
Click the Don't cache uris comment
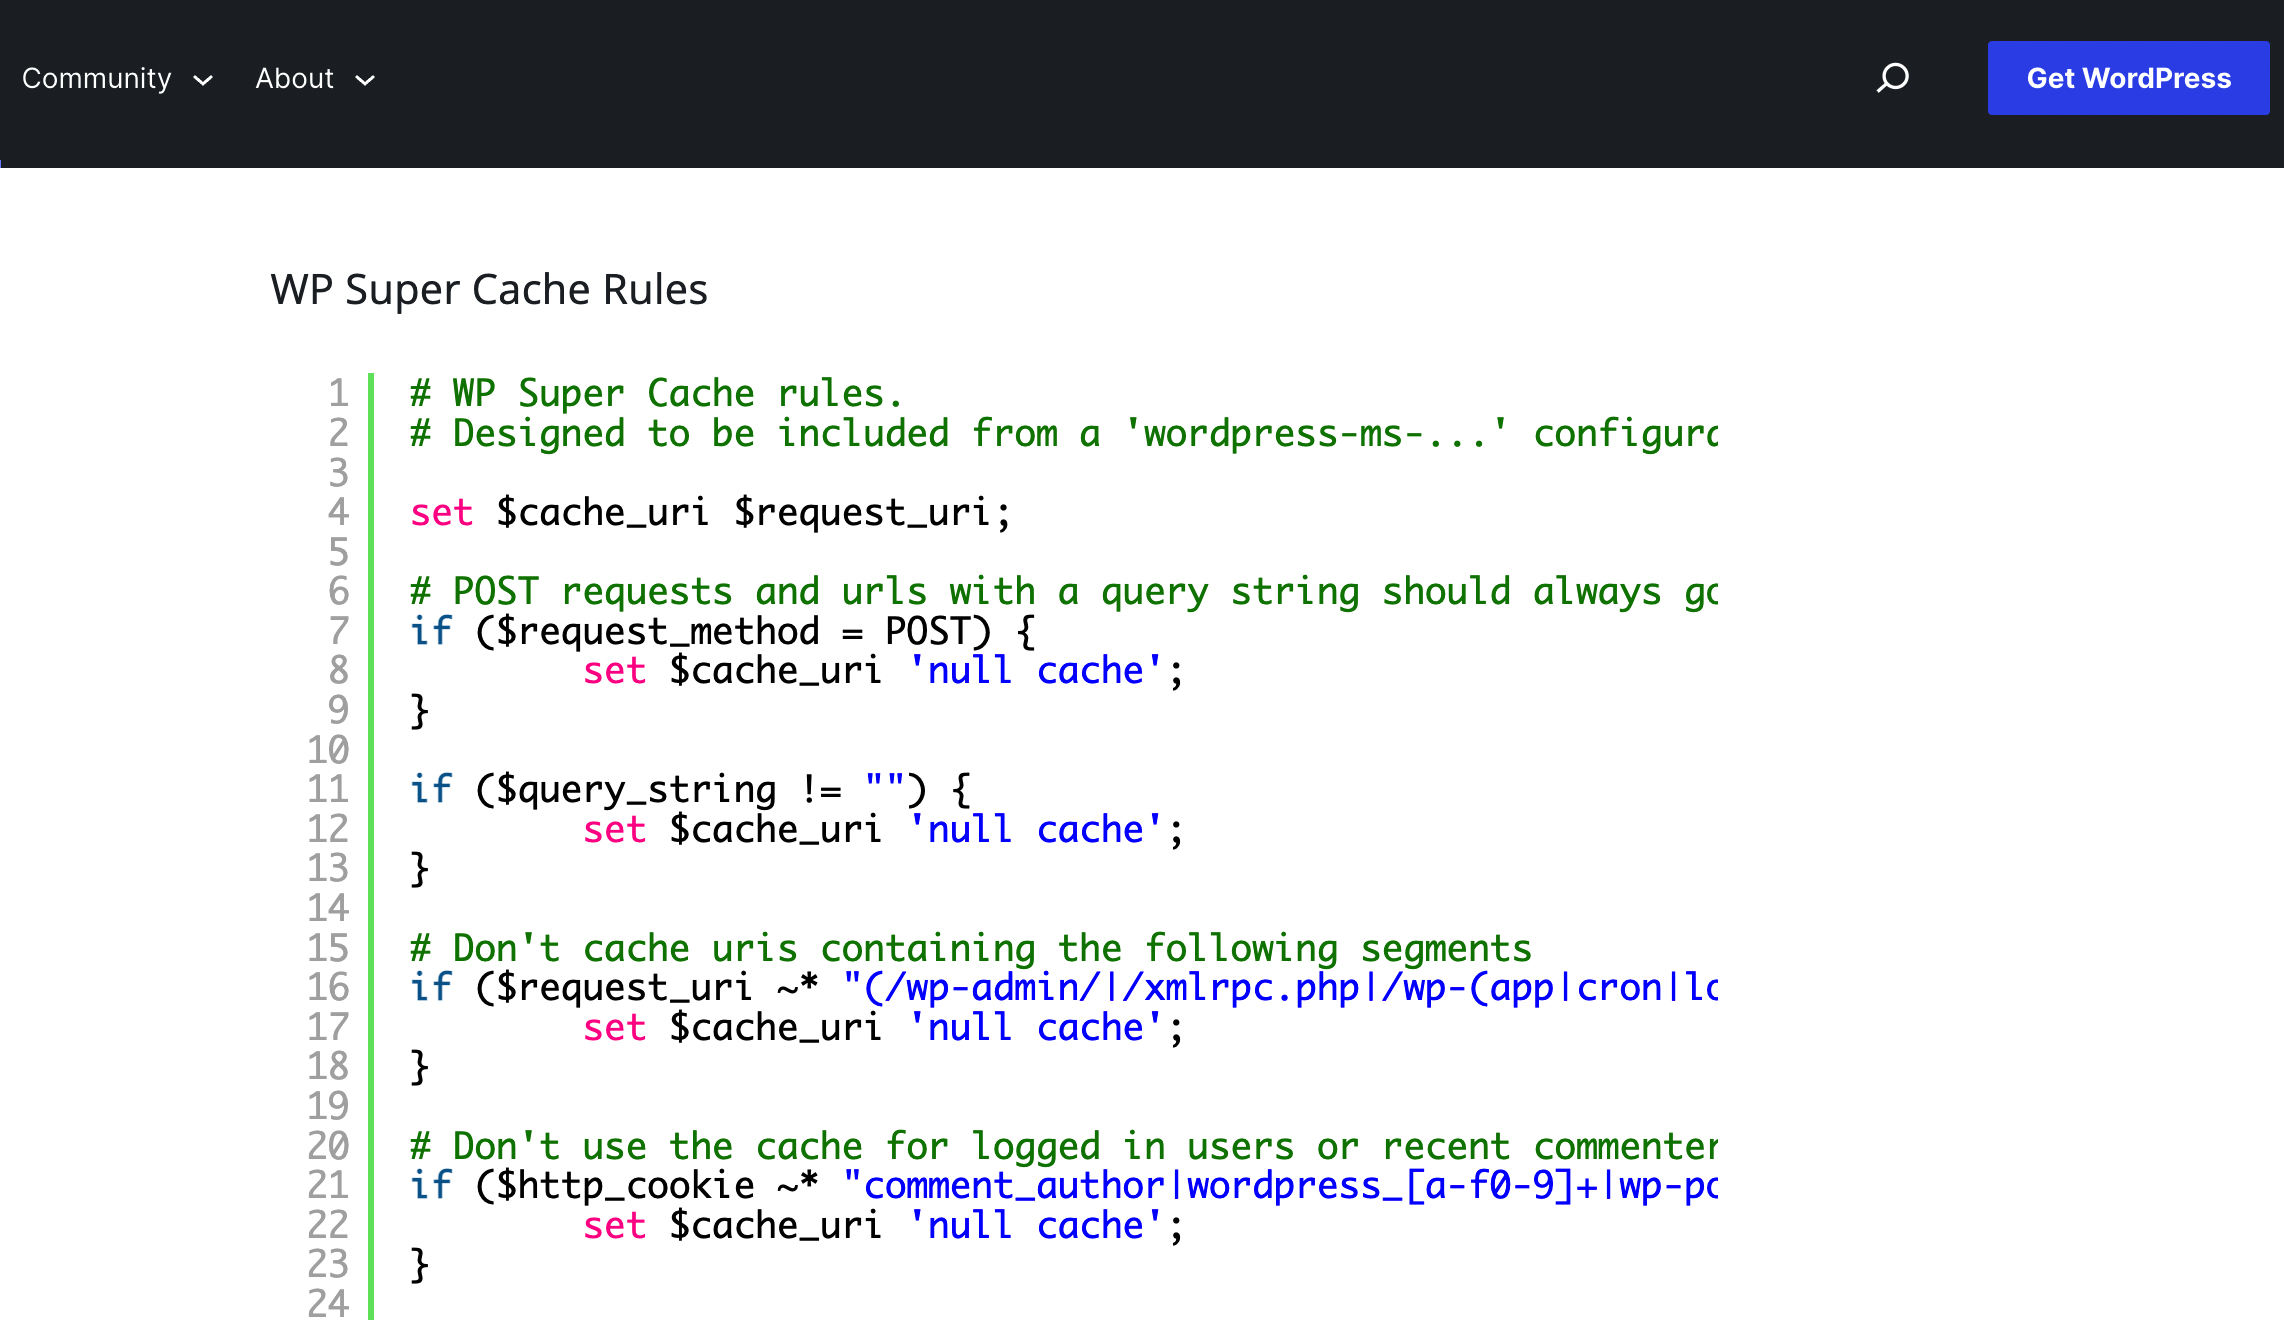tap(968, 947)
